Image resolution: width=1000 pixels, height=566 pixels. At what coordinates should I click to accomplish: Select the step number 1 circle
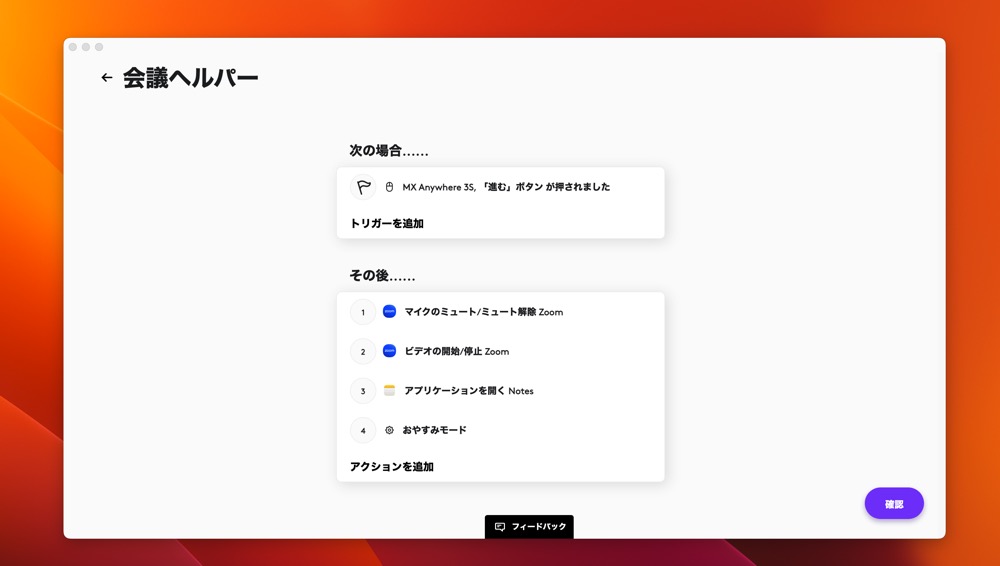point(363,312)
